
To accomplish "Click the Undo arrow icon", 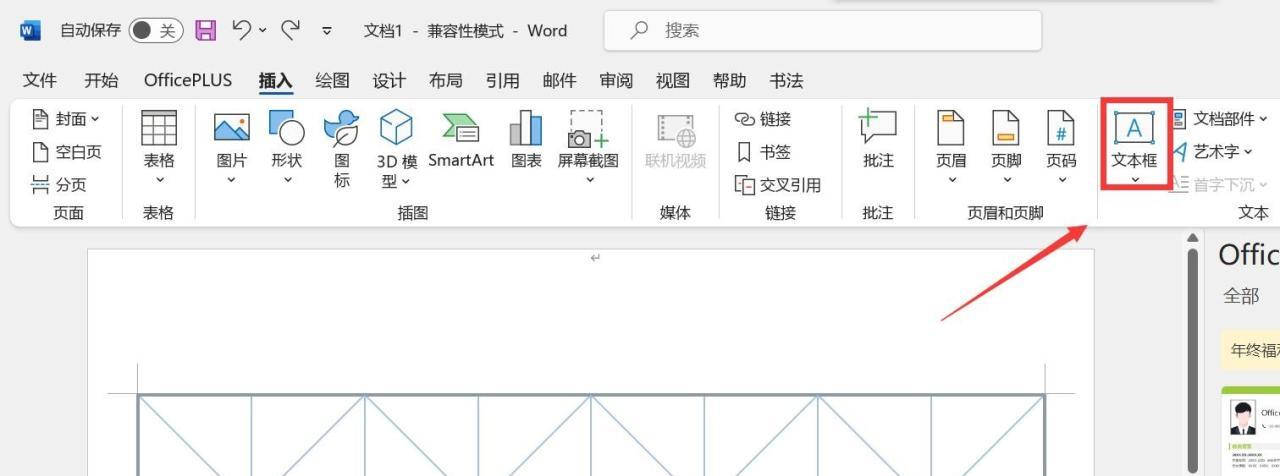I will pyautogui.click(x=242, y=31).
